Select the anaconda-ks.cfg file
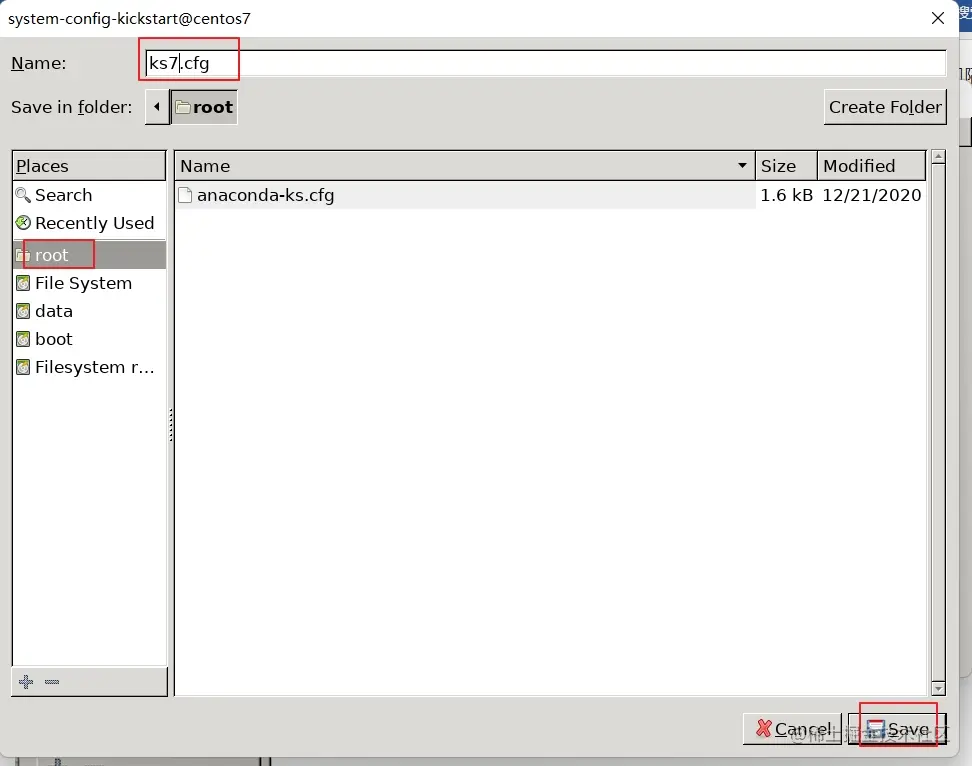The height and width of the screenshot is (766, 972). pyautogui.click(x=551, y=195)
